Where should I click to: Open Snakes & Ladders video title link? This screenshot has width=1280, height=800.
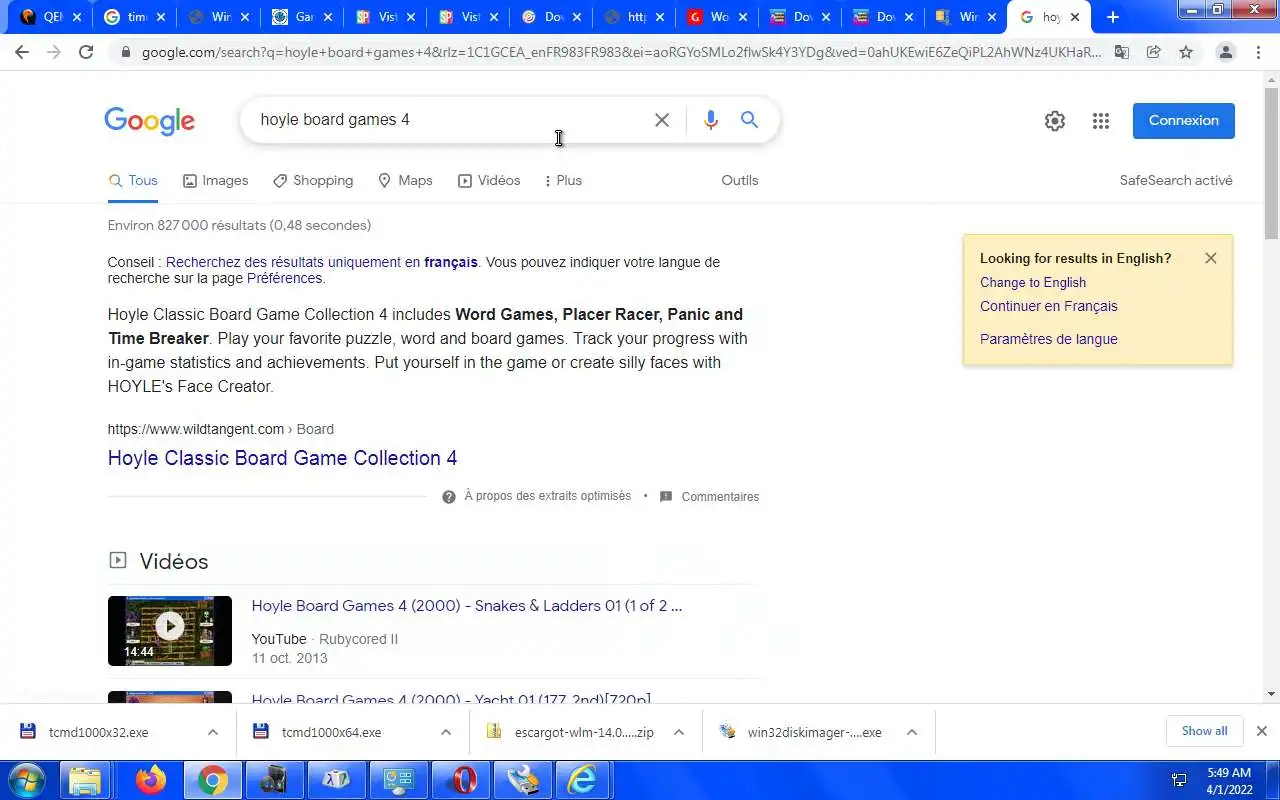pos(467,606)
